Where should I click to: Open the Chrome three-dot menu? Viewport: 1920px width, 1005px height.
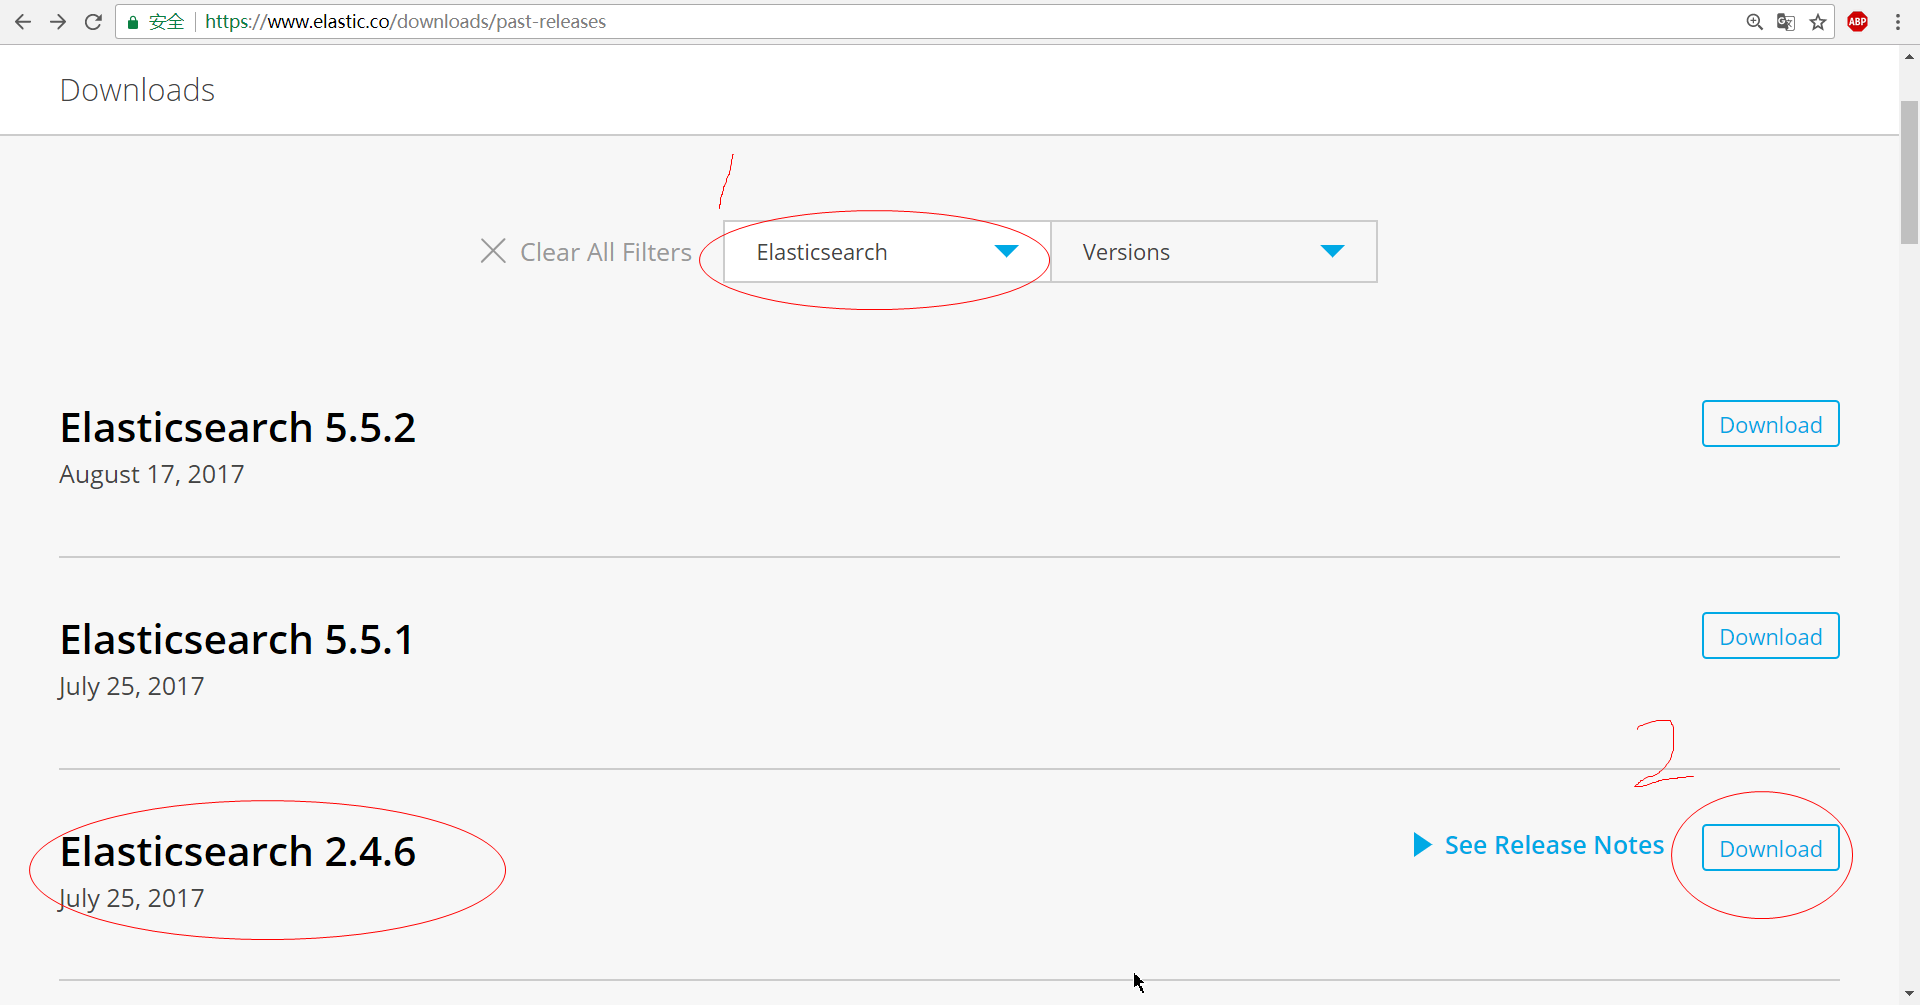pyautogui.click(x=1898, y=22)
